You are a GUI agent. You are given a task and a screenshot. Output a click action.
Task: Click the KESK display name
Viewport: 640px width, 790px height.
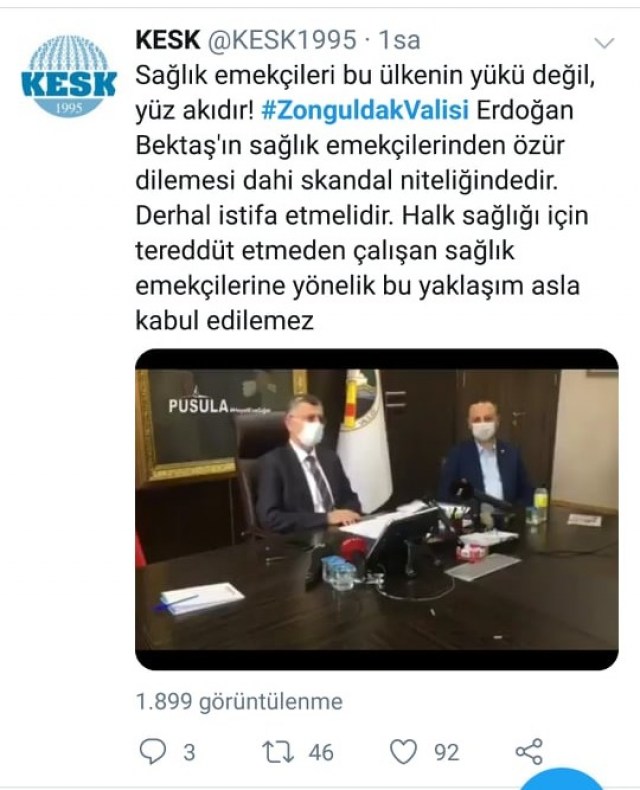[168, 40]
